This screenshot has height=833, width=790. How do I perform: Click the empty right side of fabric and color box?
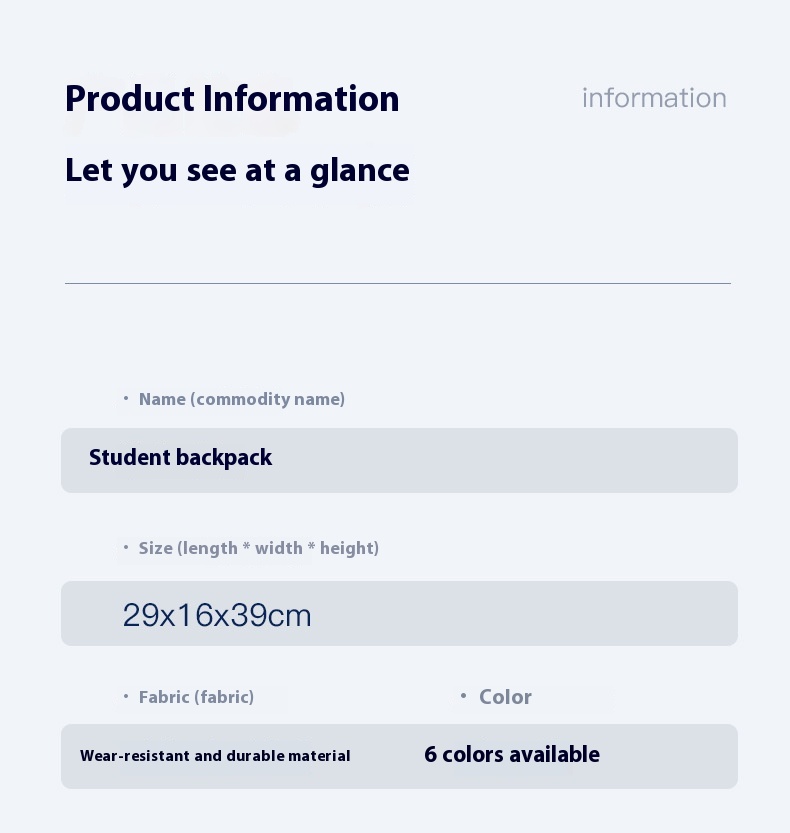click(669, 756)
